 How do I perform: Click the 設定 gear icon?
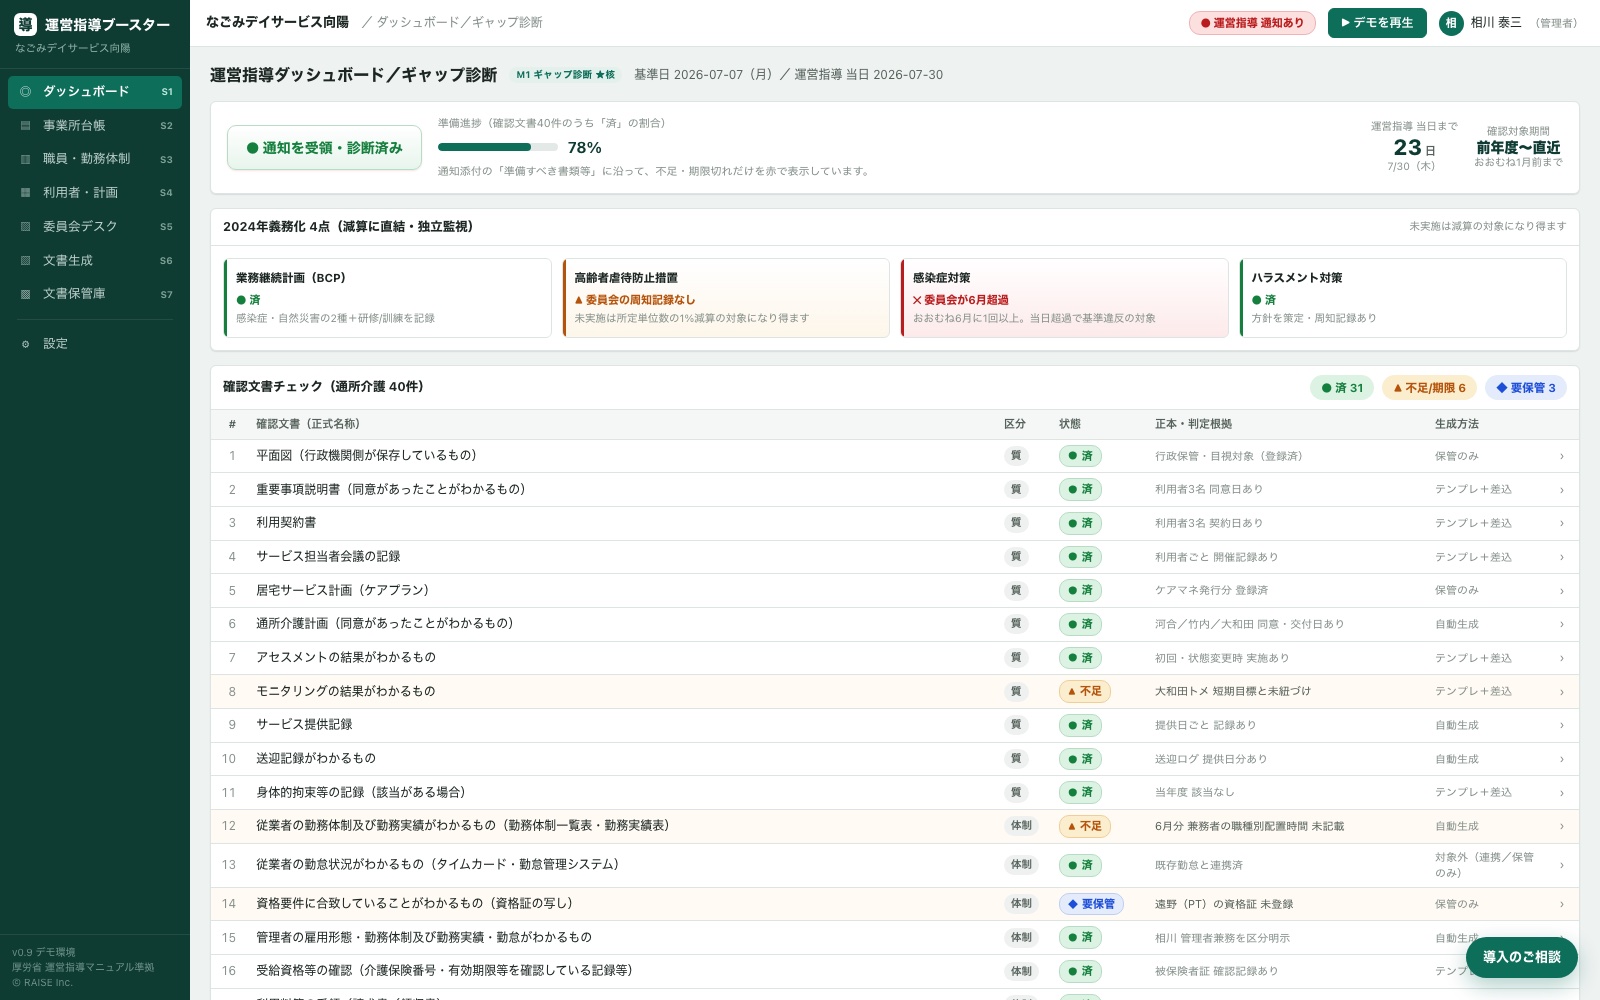point(25,344)
